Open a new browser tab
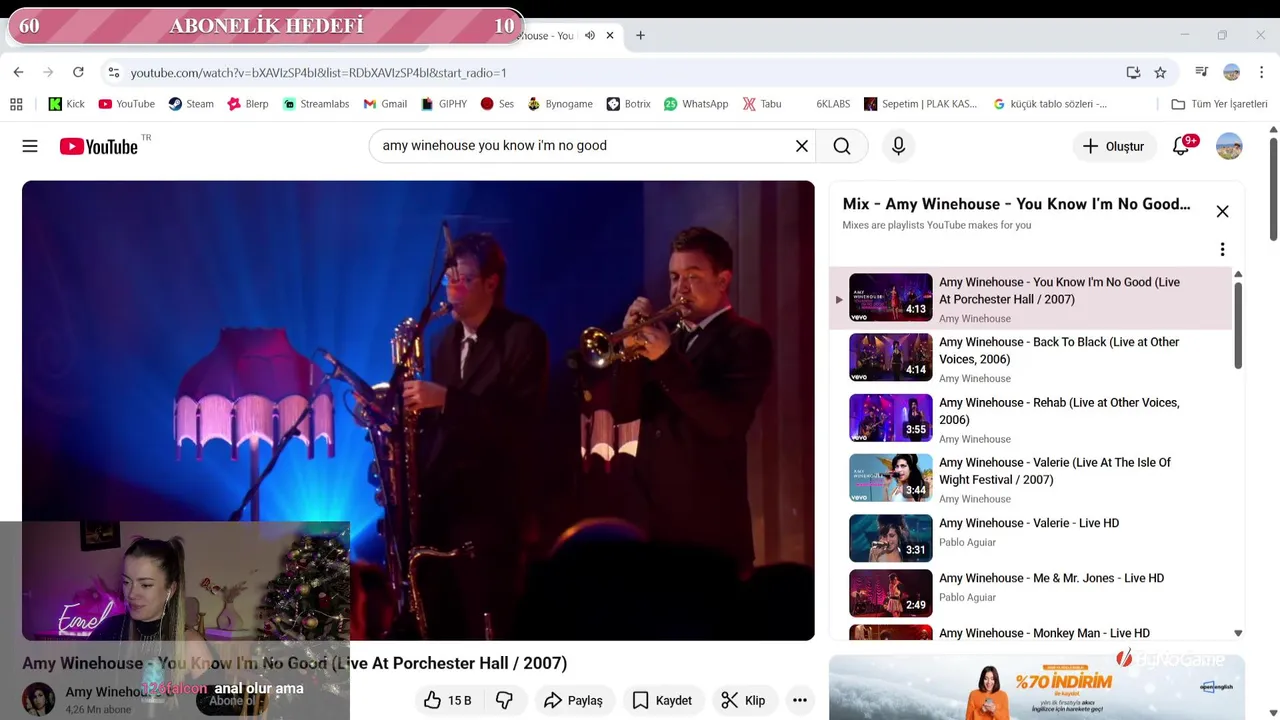 640,35
